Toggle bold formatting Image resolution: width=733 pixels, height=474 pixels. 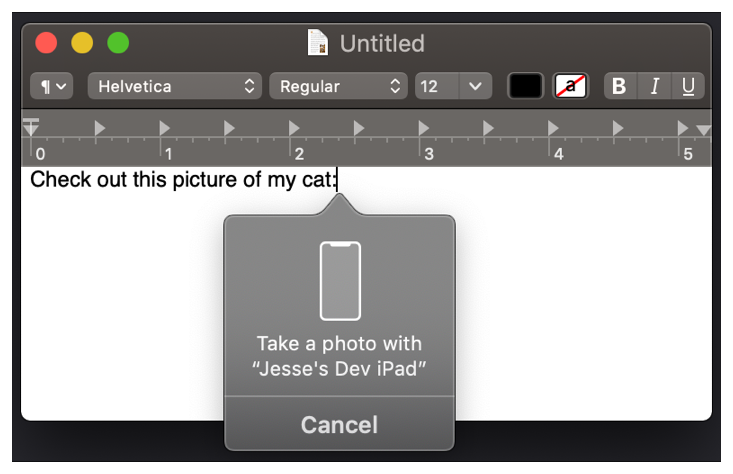point(619,86)
